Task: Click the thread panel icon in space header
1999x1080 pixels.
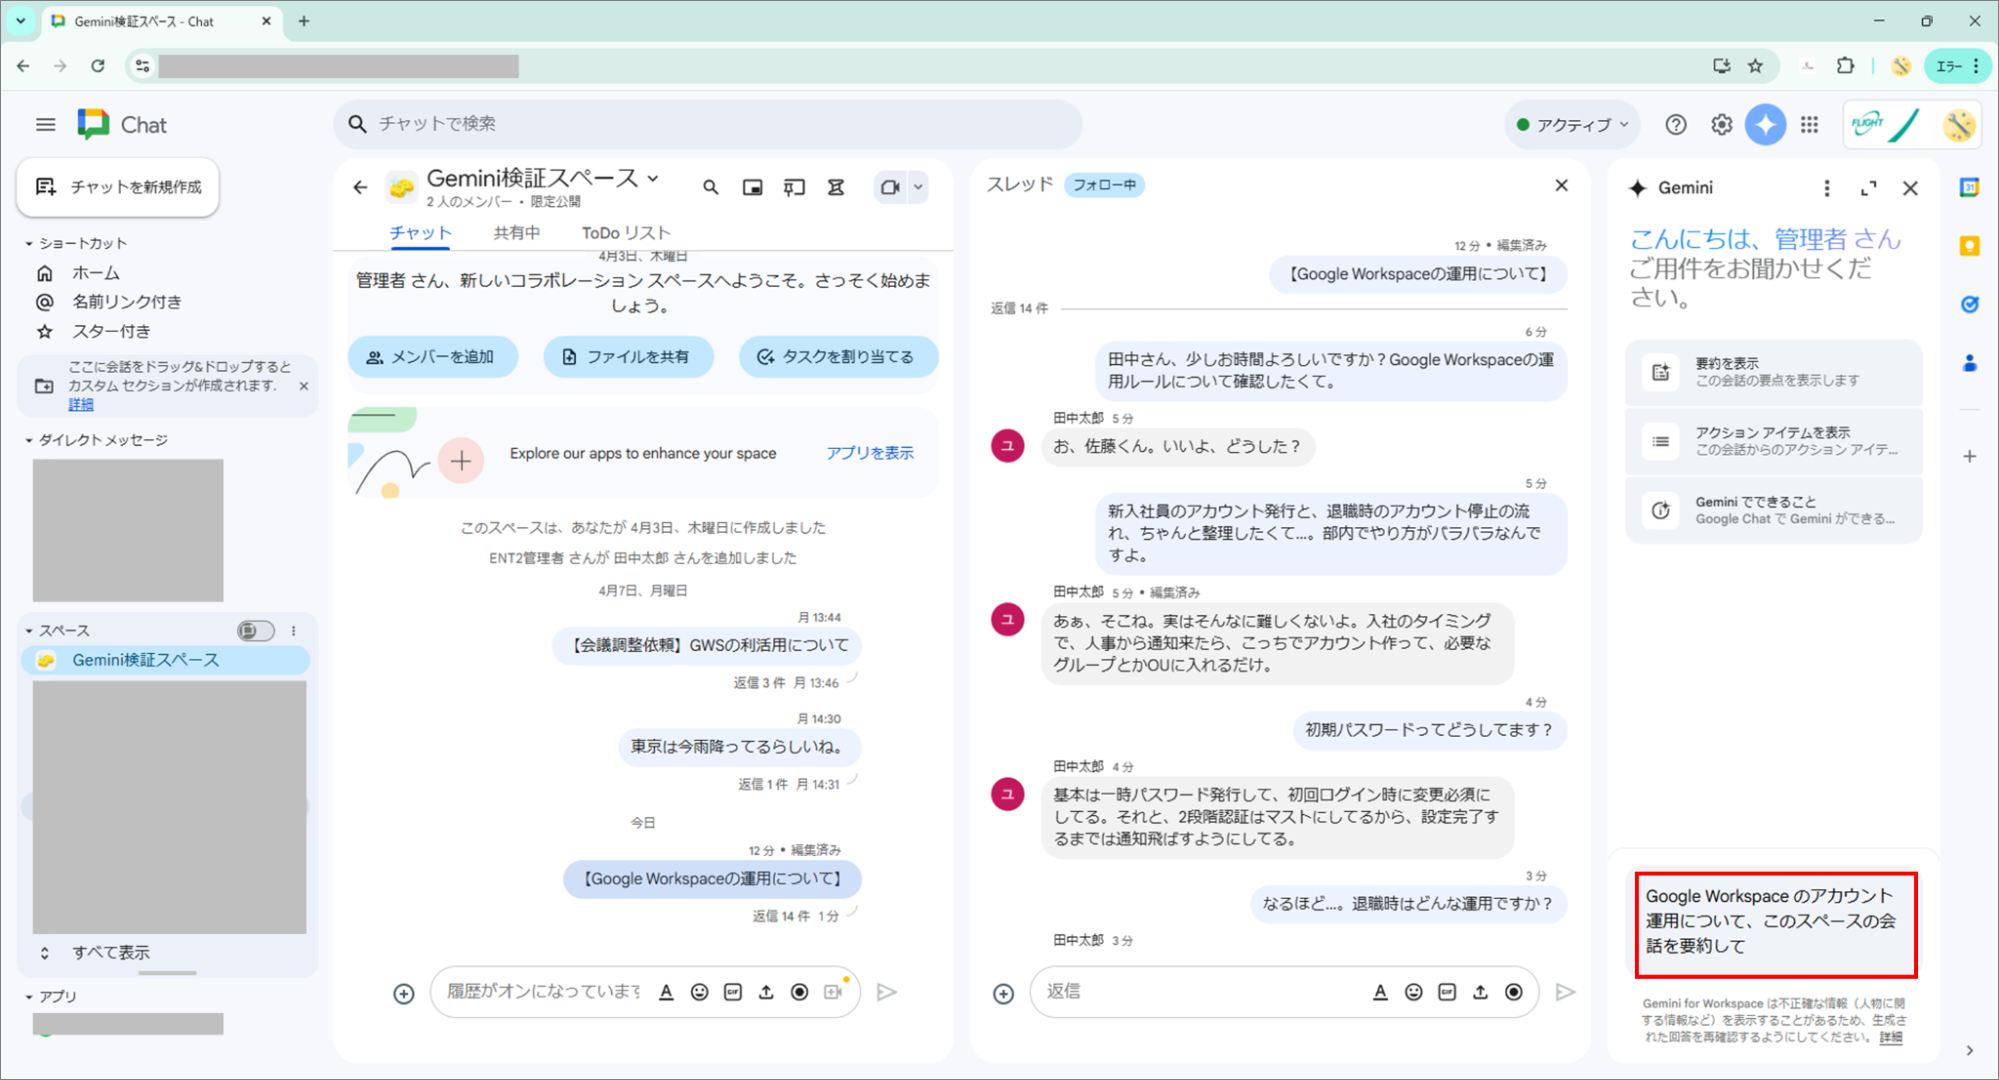Action: pyautogui.click(x=794, y=187)
